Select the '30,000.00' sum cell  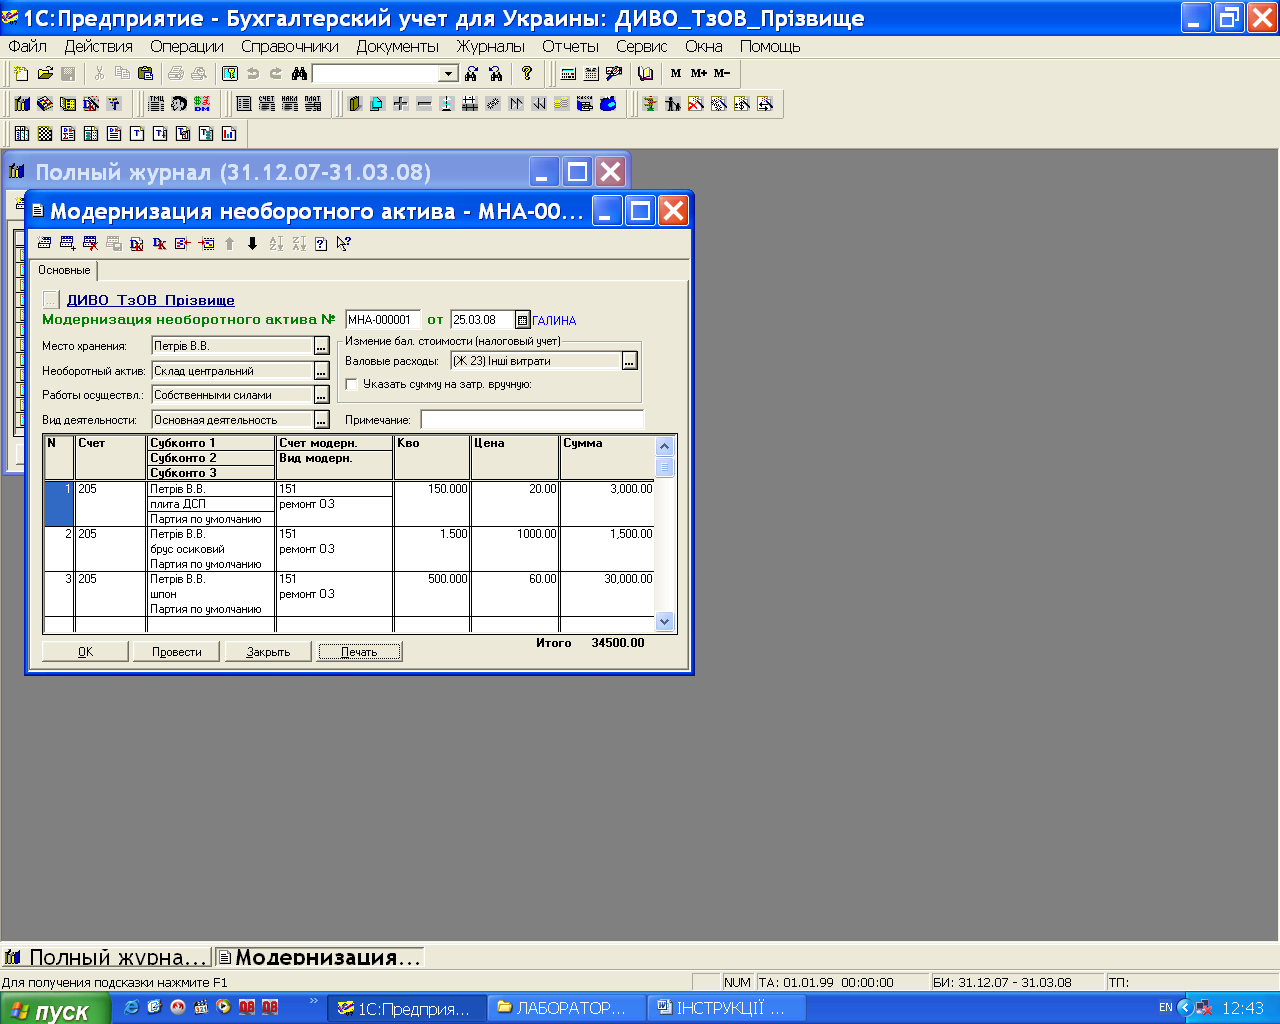[607, 579]
